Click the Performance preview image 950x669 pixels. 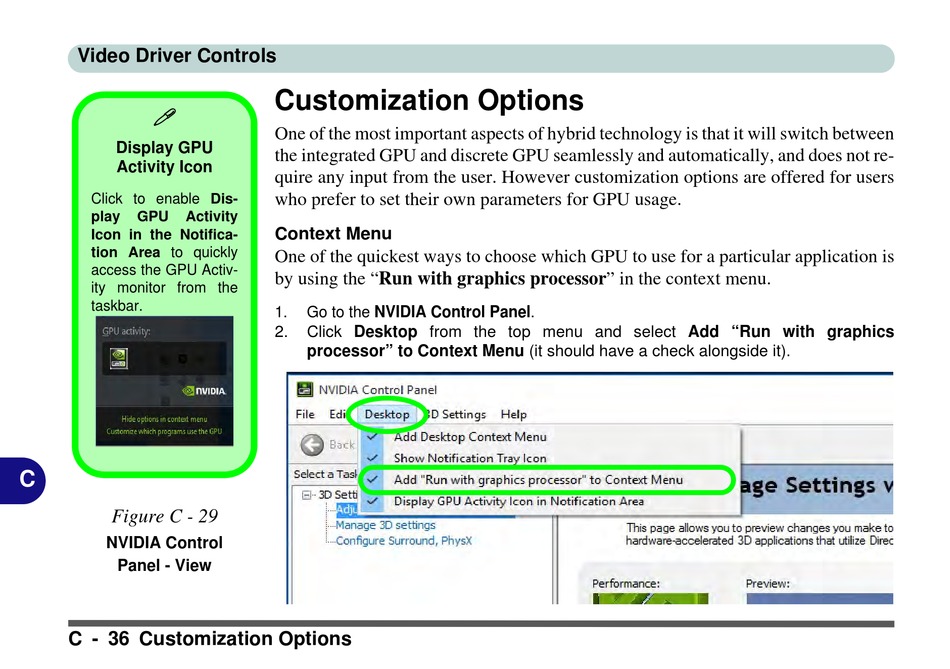click(650, 599)
